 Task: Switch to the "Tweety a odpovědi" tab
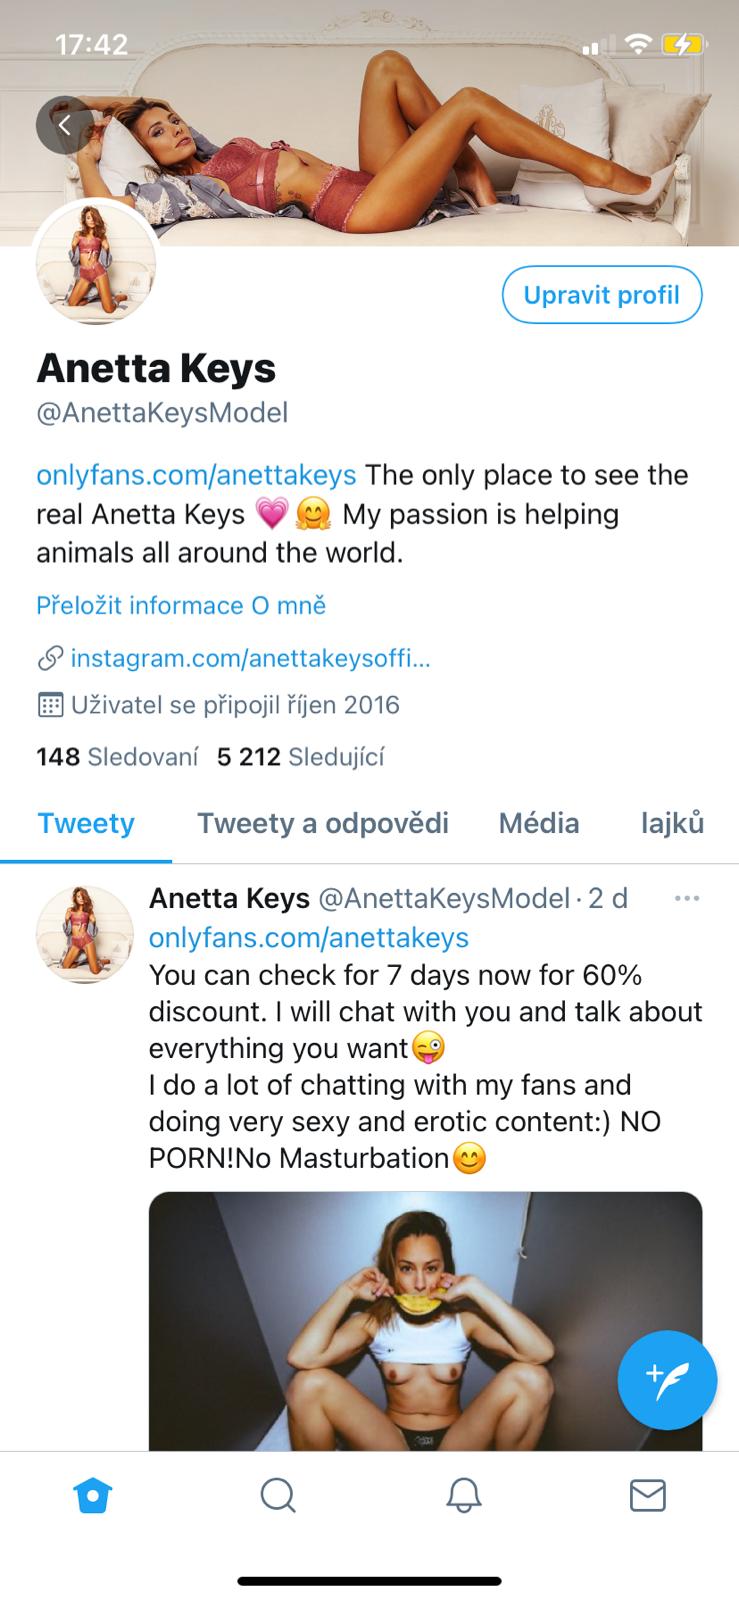pos(322,823)
